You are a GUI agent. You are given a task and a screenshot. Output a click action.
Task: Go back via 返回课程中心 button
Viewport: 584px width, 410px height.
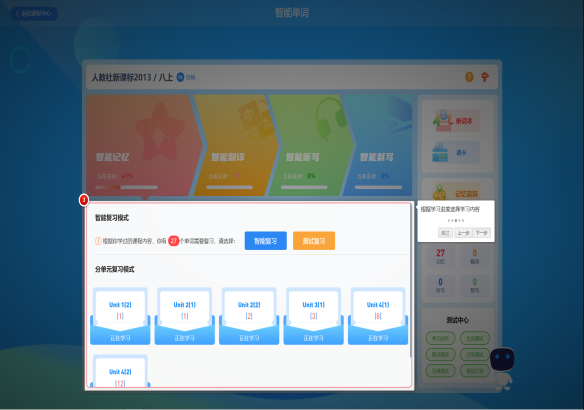pos(34,14)
